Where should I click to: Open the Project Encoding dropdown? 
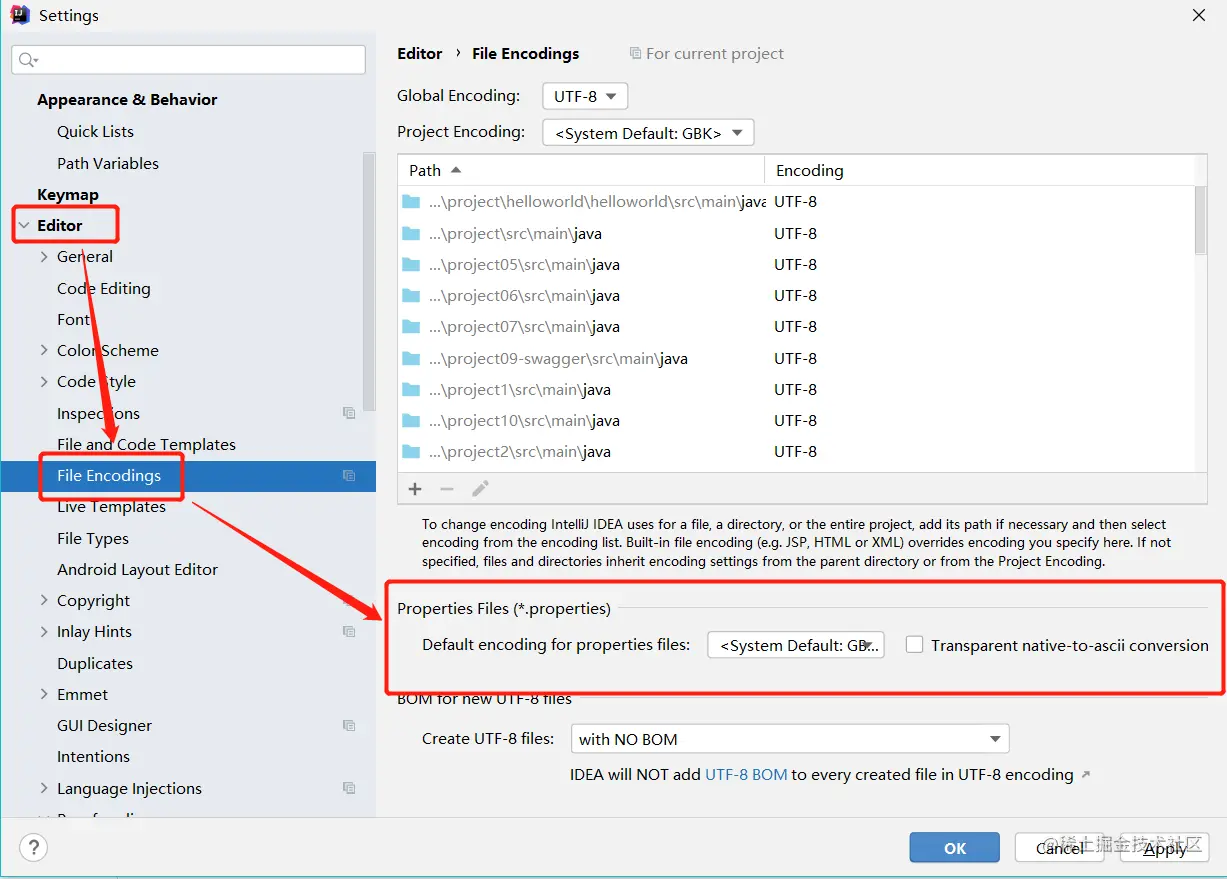click(x=648, y=132)
